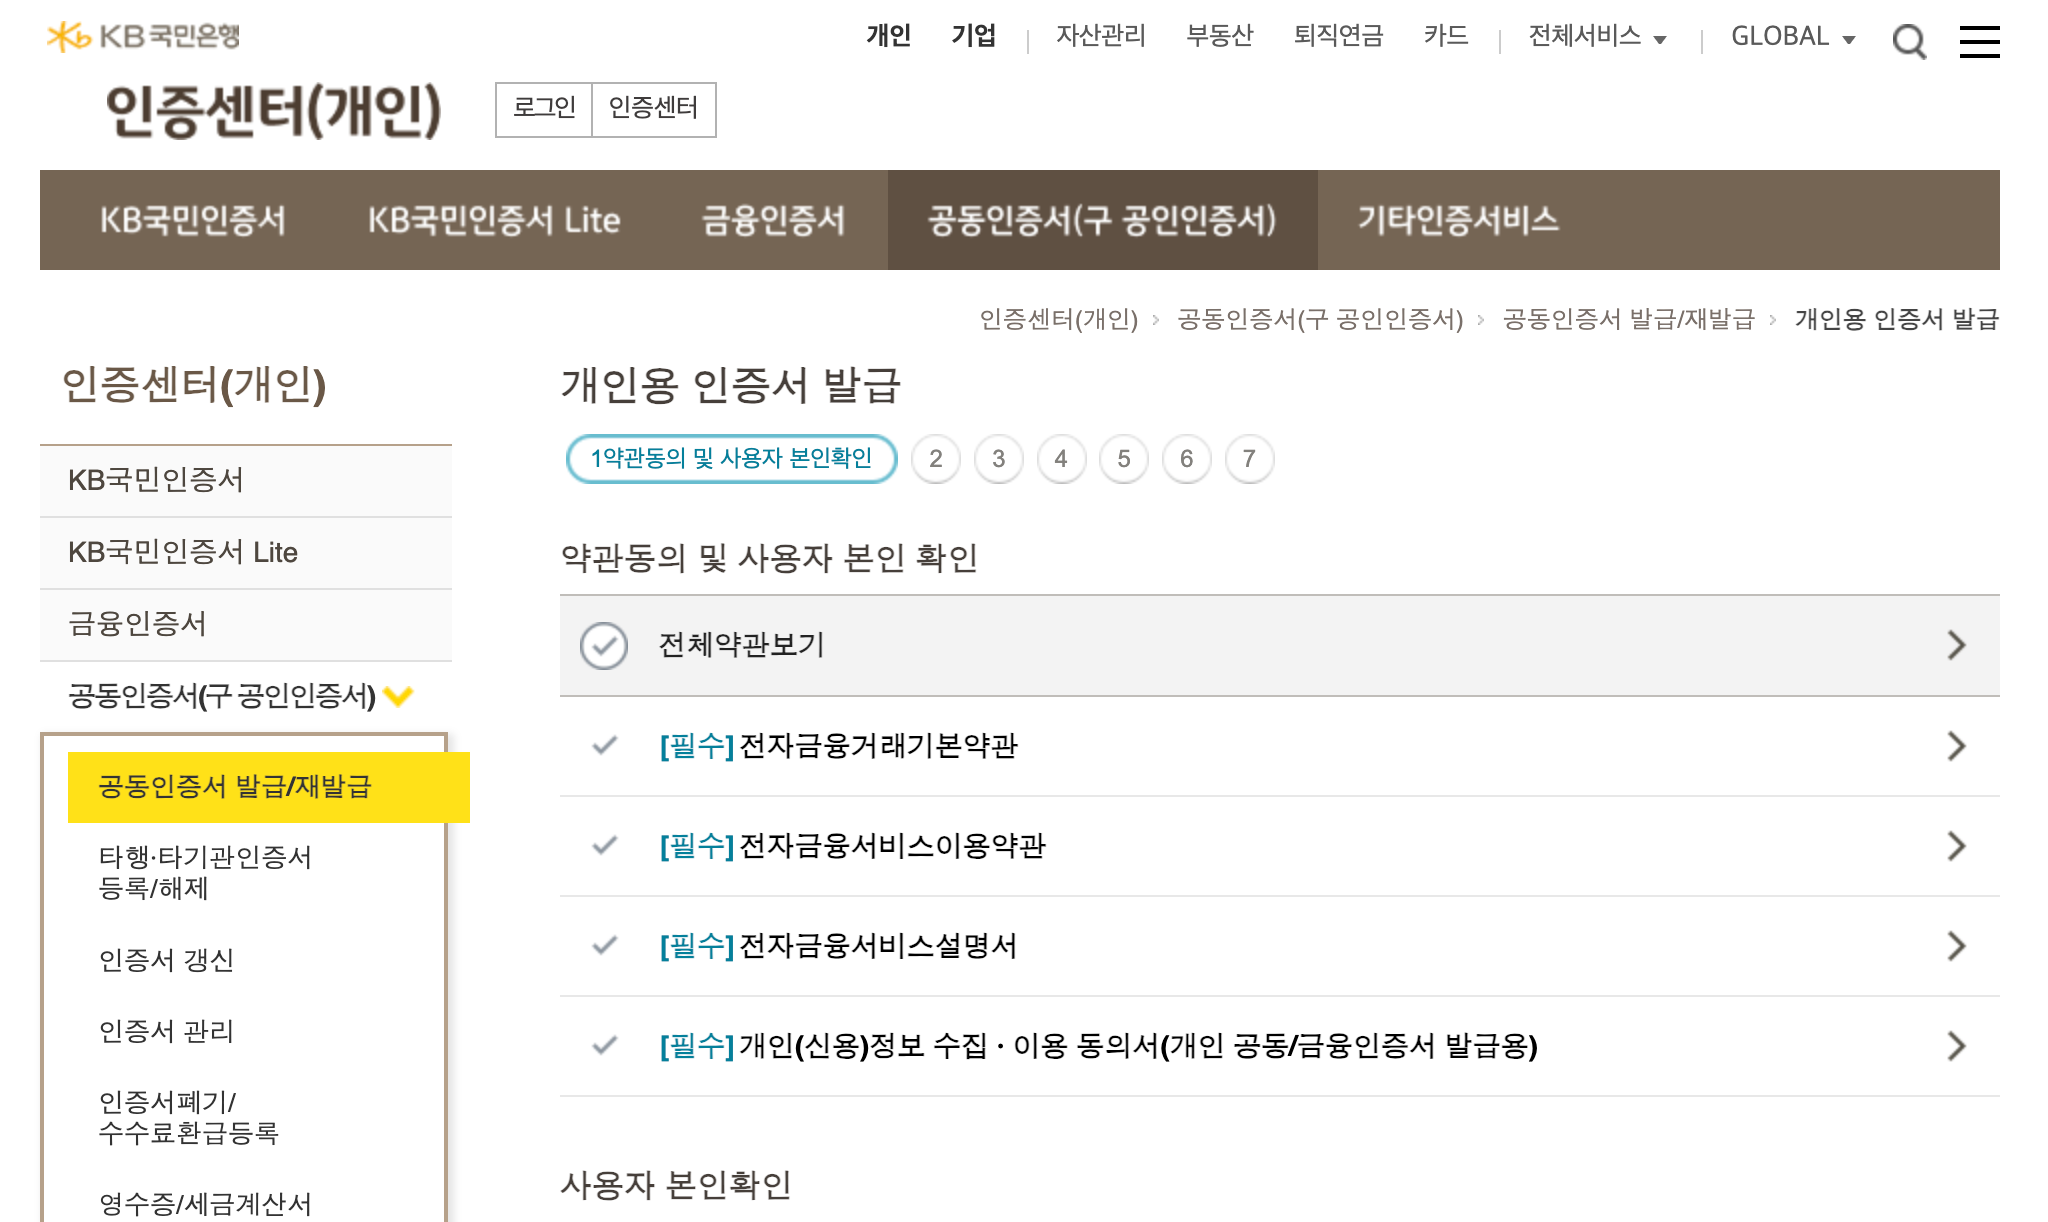Tick the 전자금융거래기본약관 checkmark
2048x1222 pixels.
coord(604,746)
